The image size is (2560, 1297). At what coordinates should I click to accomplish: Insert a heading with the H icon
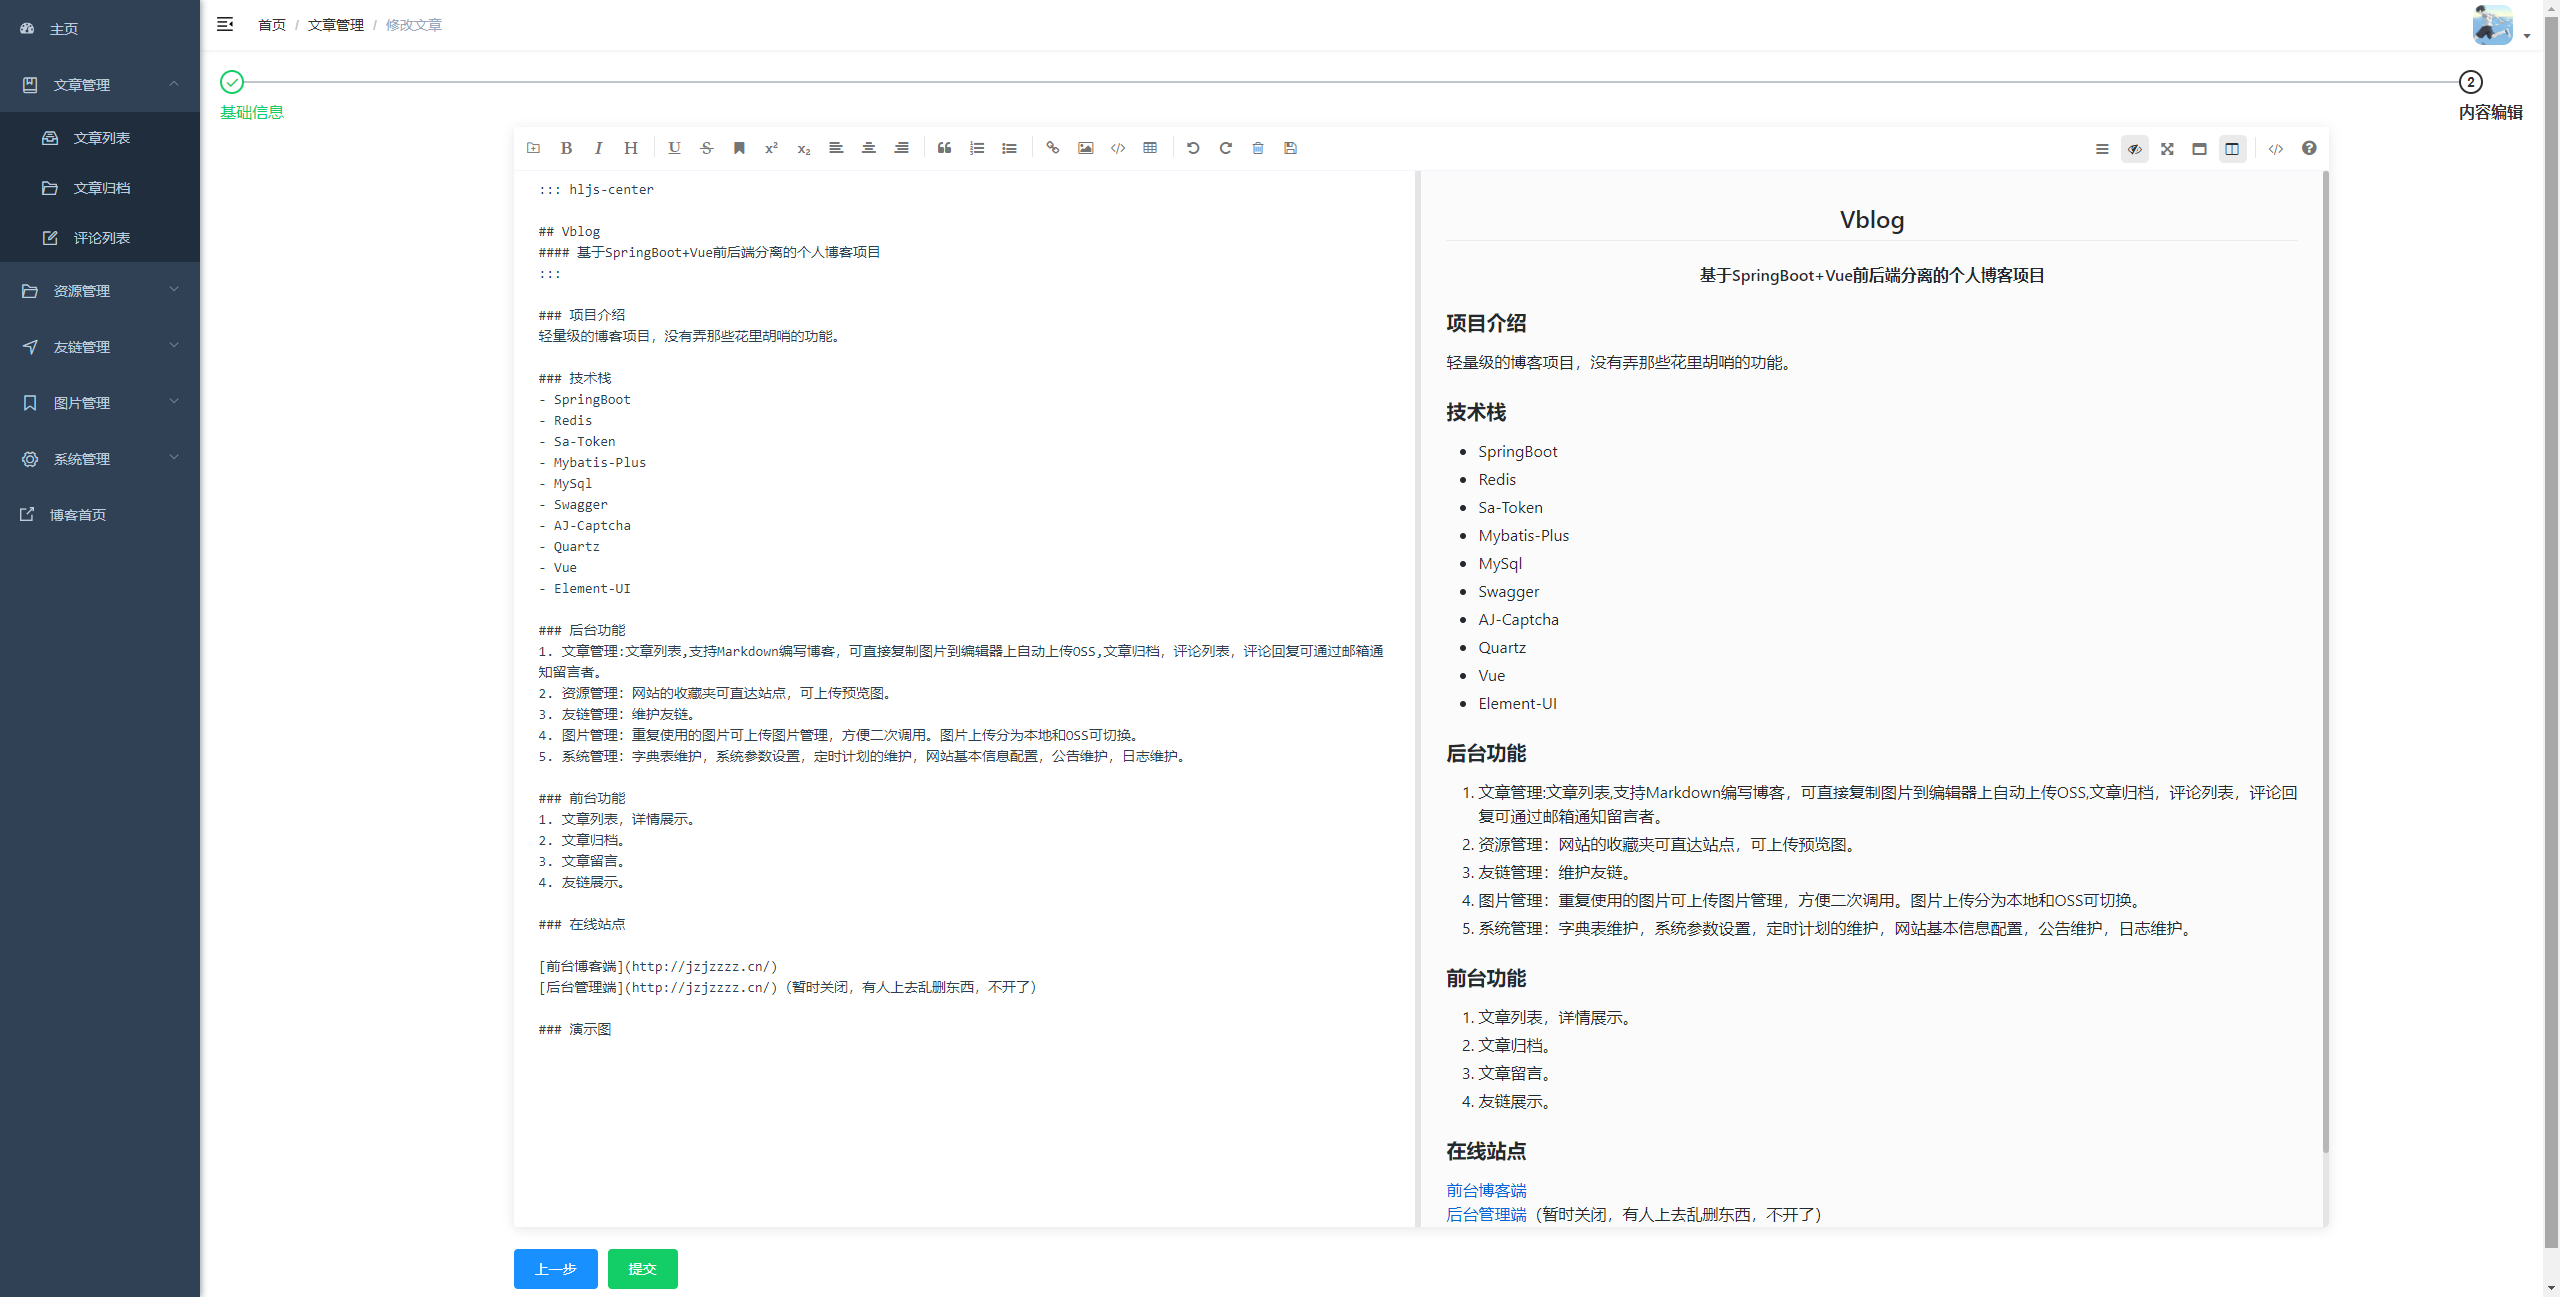pyautogui.click(x=631, y=148)
